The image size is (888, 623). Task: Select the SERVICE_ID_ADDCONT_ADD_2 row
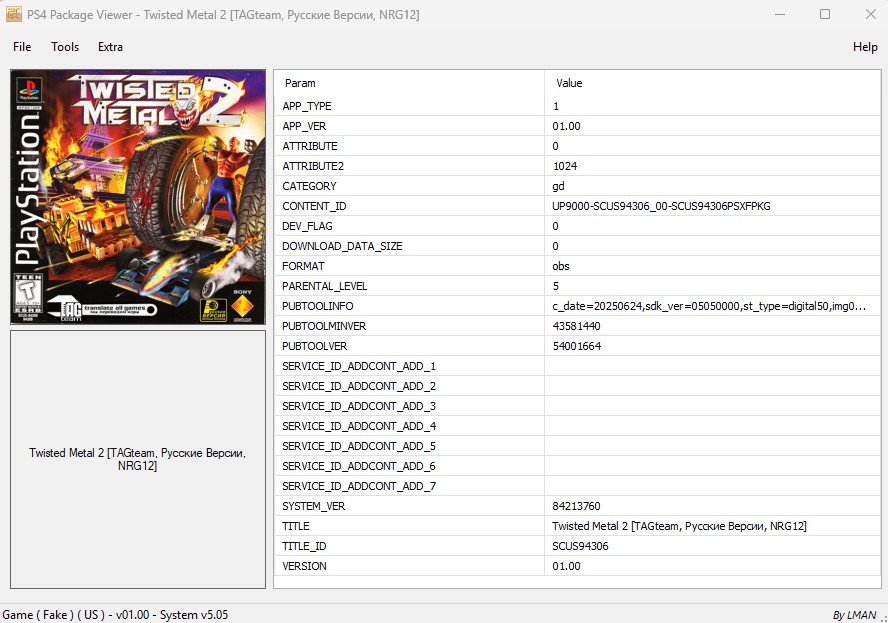(577, 386)
